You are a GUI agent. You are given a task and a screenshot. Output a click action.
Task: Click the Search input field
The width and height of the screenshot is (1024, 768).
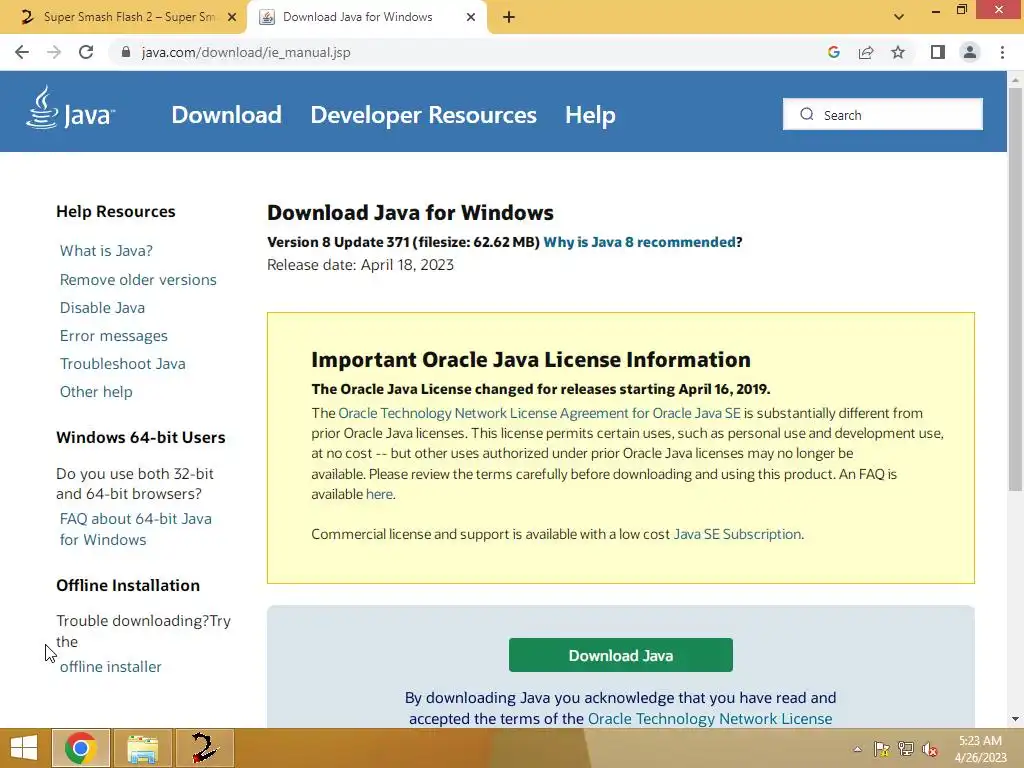(x=883, y=114)
